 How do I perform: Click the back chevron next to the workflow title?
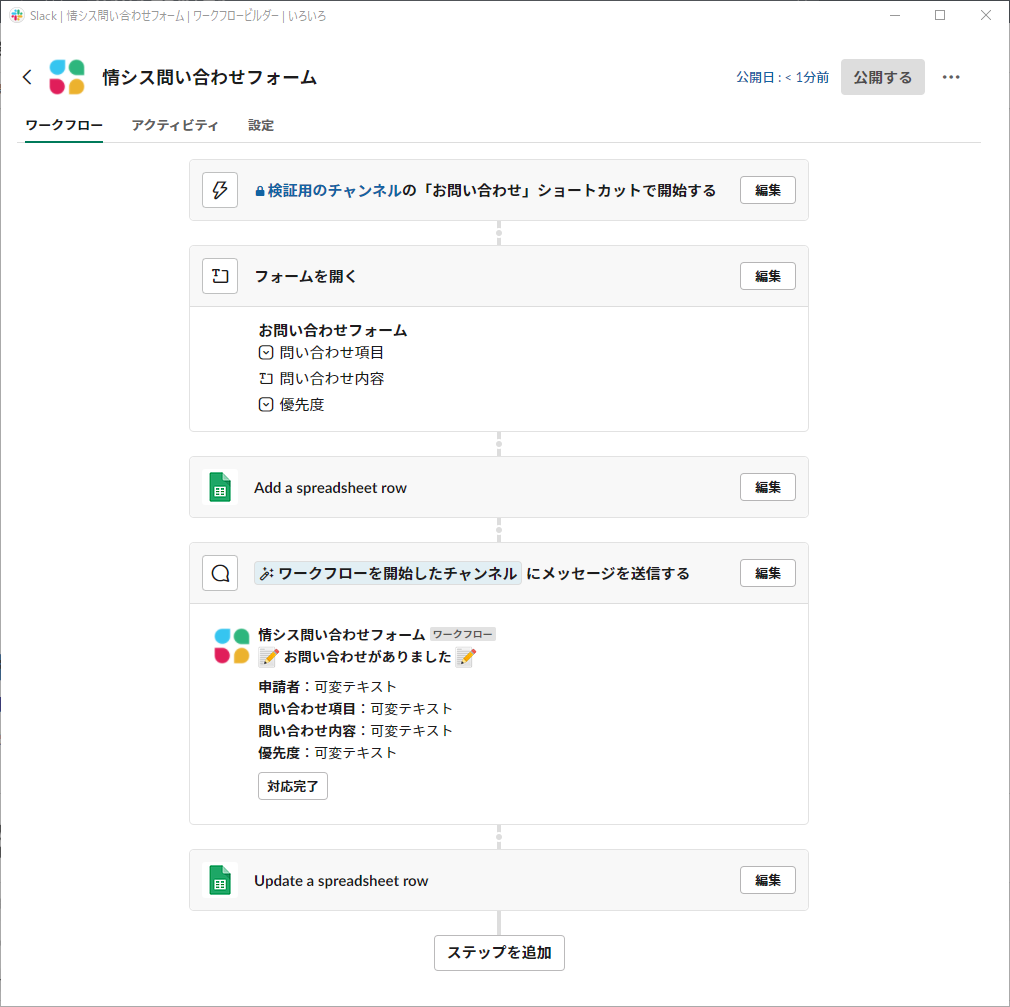coord(27,76)
